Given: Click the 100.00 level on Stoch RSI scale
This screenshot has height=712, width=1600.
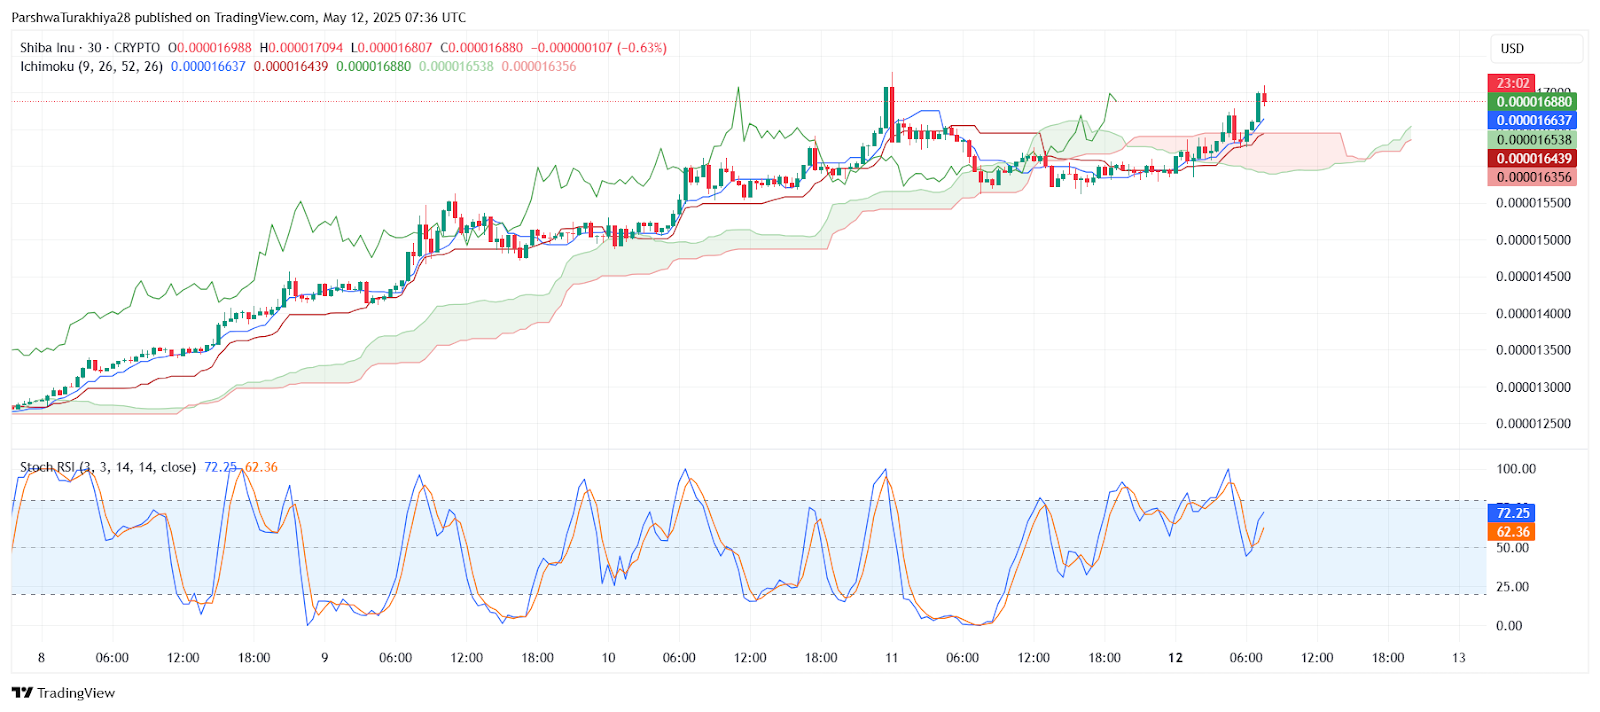Looking at the screenshot, I should click(1516, 469).
